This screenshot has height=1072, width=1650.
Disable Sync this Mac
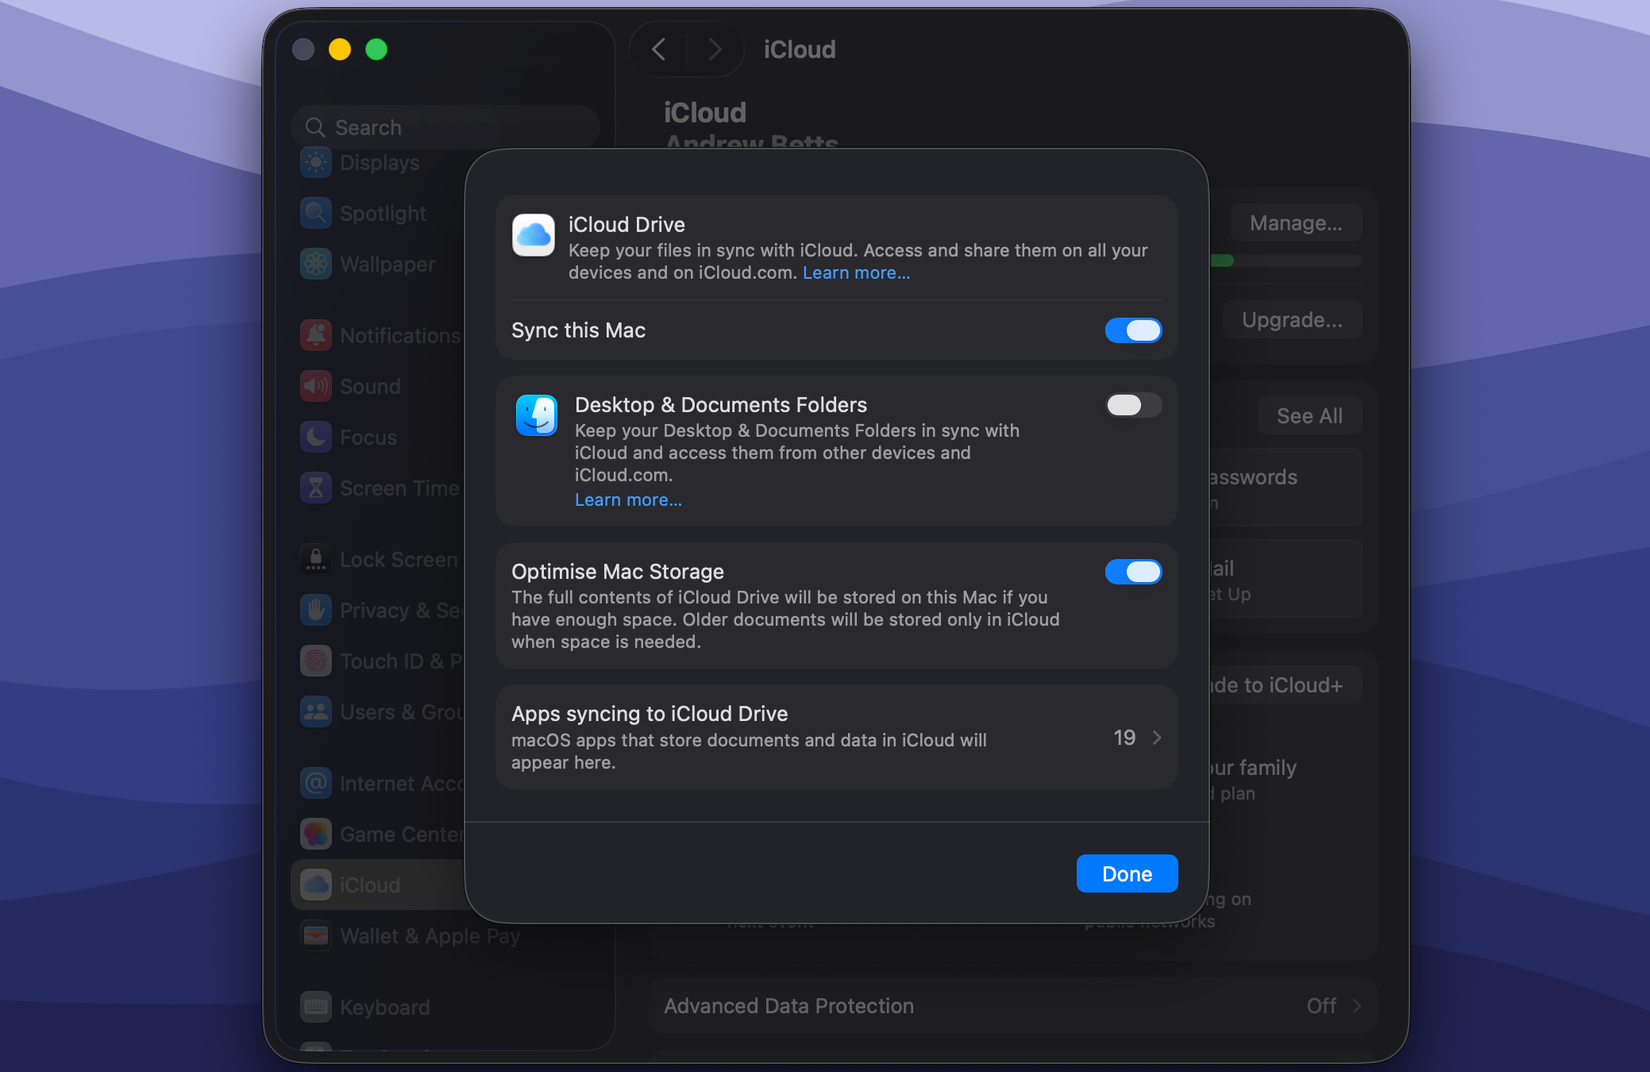[1133, 330]
